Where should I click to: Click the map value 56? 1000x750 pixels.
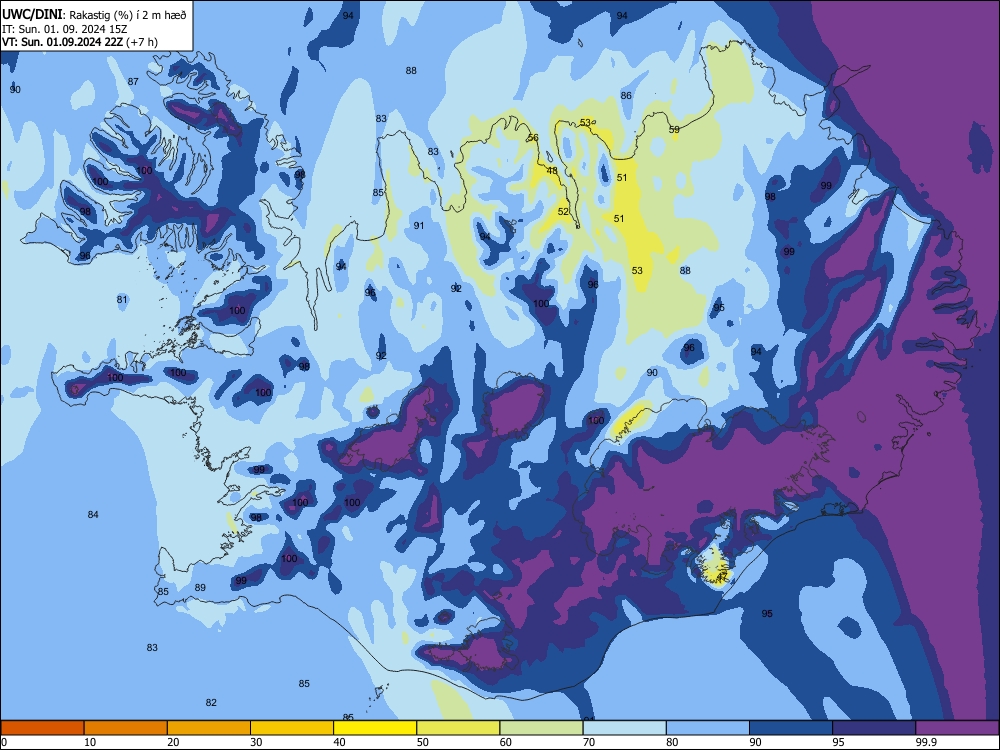[x=533, y=138]
